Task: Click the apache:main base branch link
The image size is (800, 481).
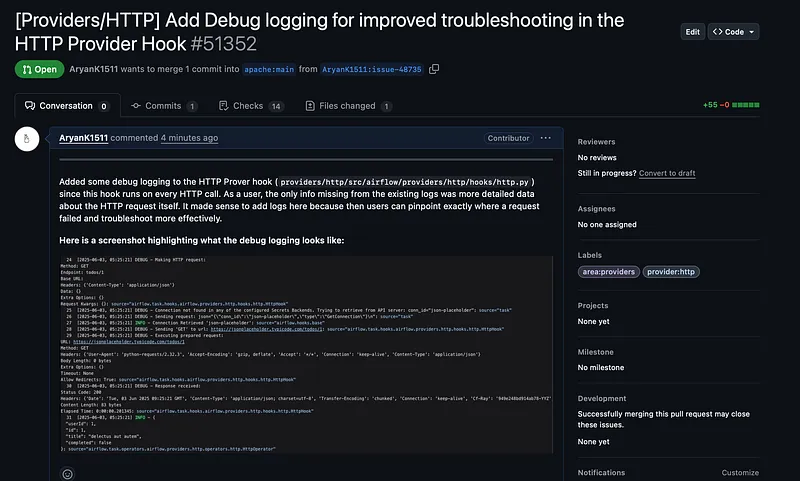Action: 269,69
